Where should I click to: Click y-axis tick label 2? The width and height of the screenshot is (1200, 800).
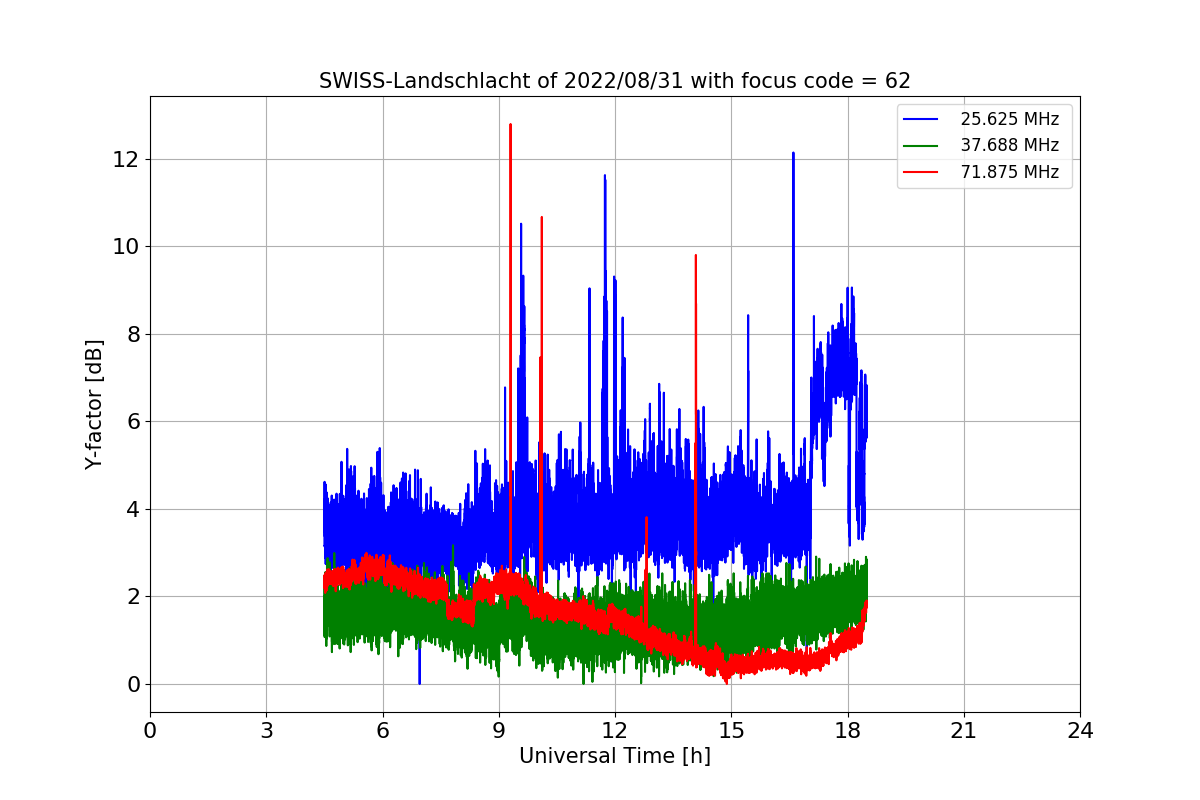pos(133,597)
